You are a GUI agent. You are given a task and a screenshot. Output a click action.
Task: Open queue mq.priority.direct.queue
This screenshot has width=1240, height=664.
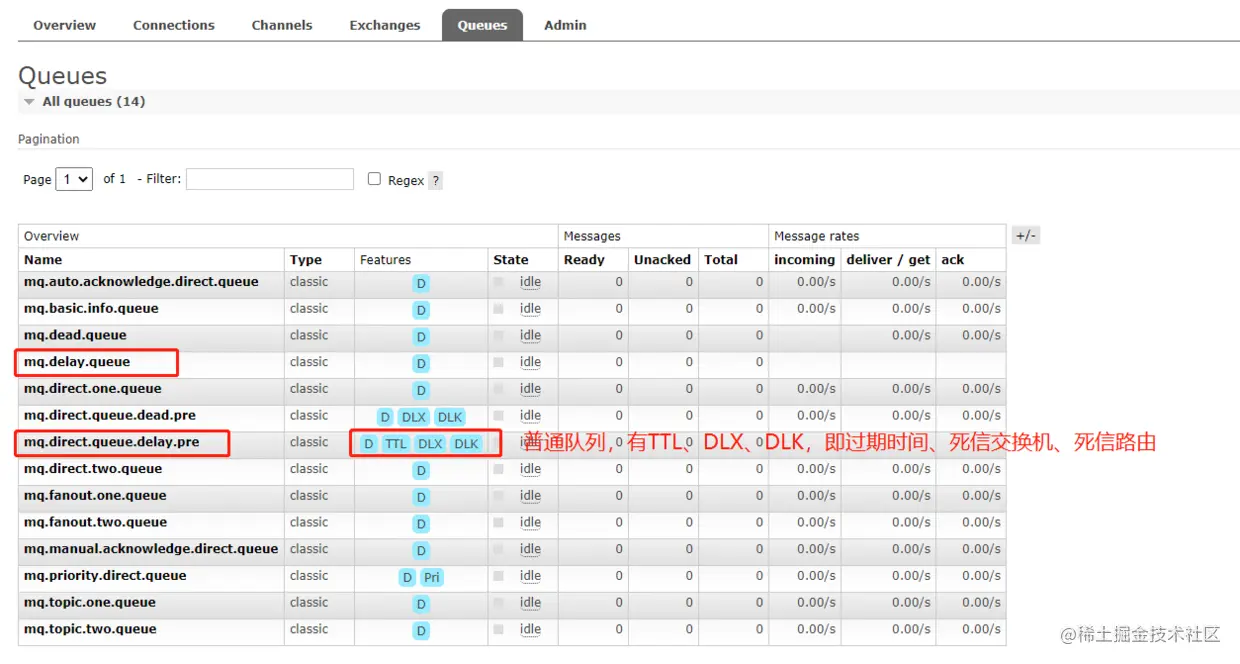(x=105, y=576)
